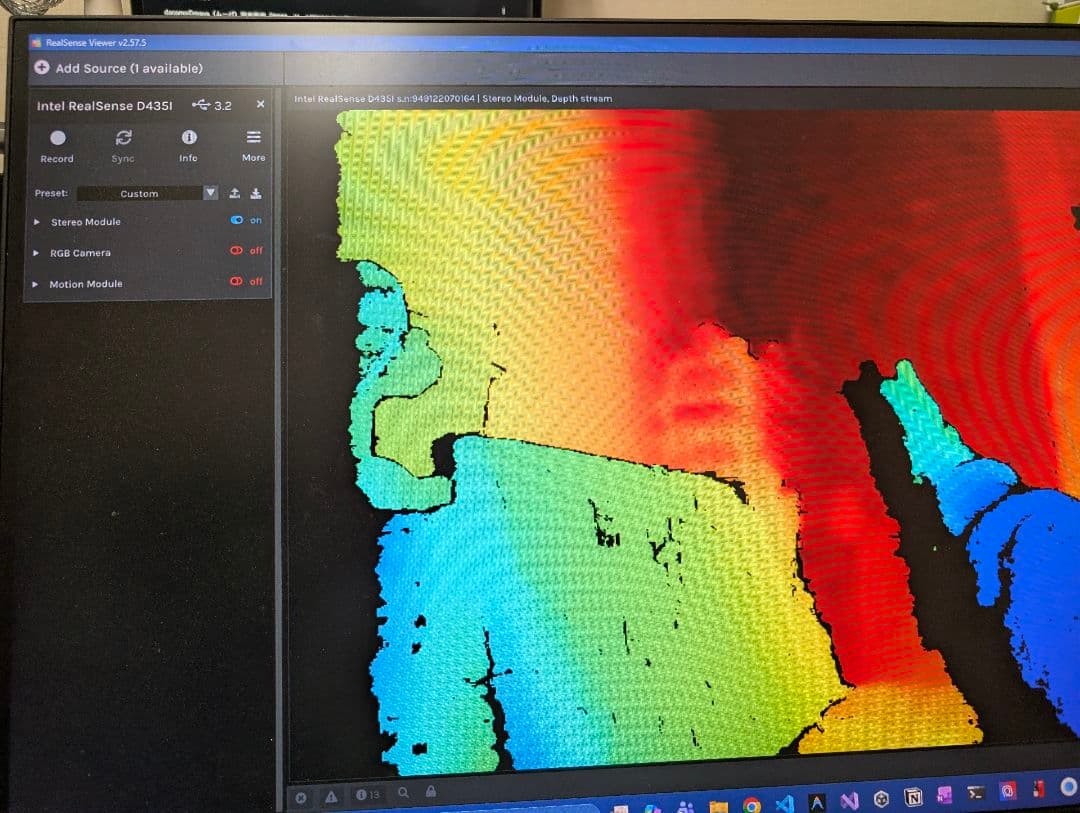Click the search magnifier in status bar
This screenshot has height=813, width=1080.
tap(403, 793)
